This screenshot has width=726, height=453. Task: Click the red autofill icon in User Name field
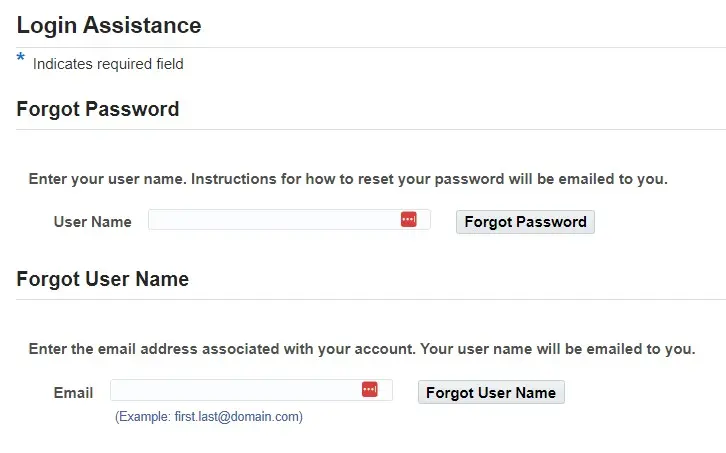click(408, 220)
